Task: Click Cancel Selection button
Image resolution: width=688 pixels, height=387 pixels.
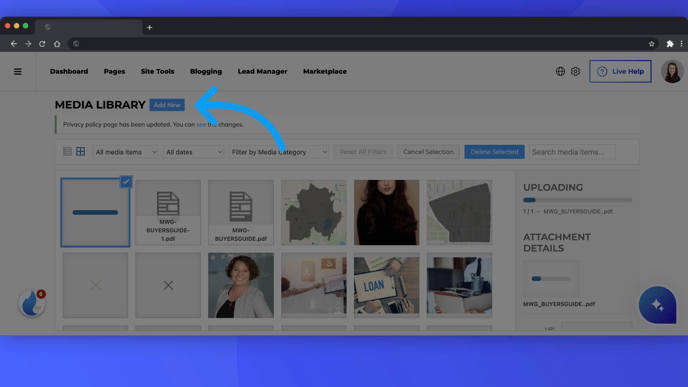Action: pos(428,152)
